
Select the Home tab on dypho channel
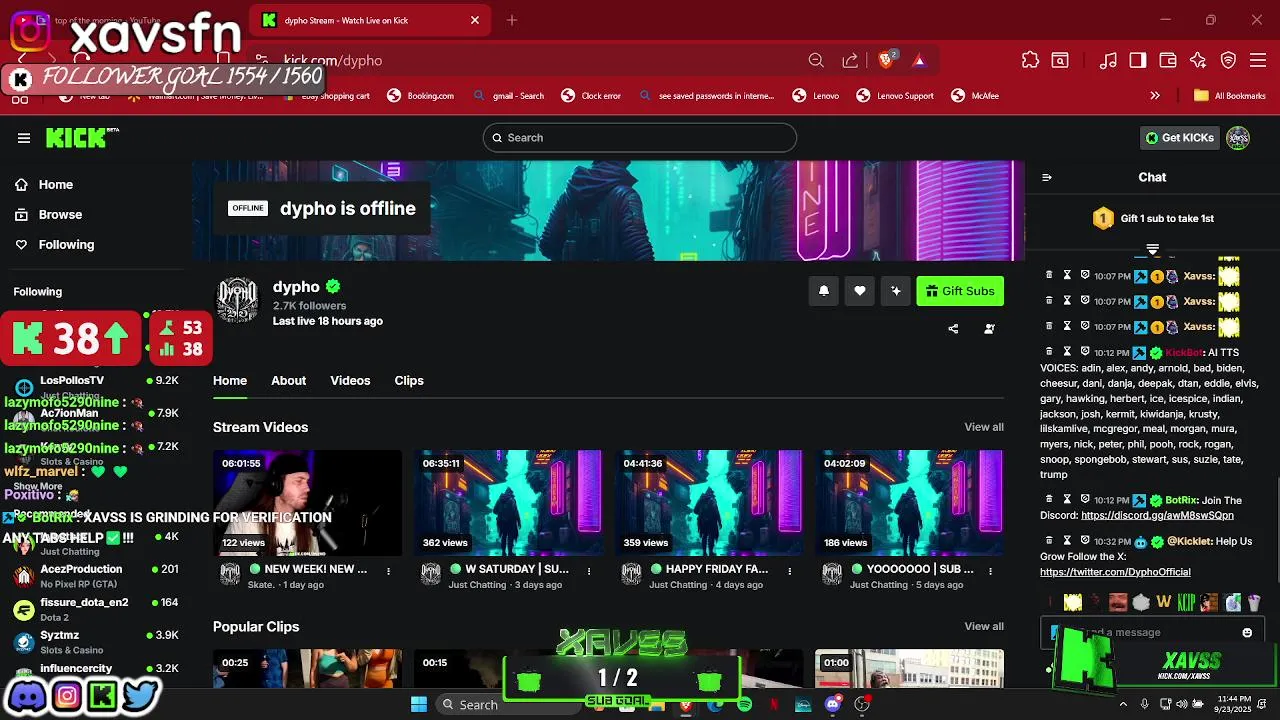click(230, 381)
